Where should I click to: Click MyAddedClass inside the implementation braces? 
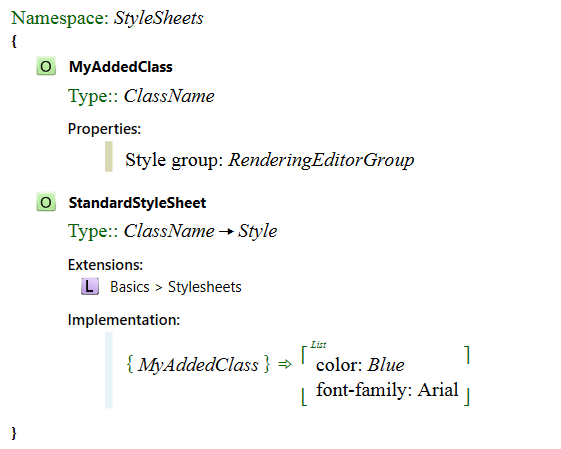[x=198, y=365]
